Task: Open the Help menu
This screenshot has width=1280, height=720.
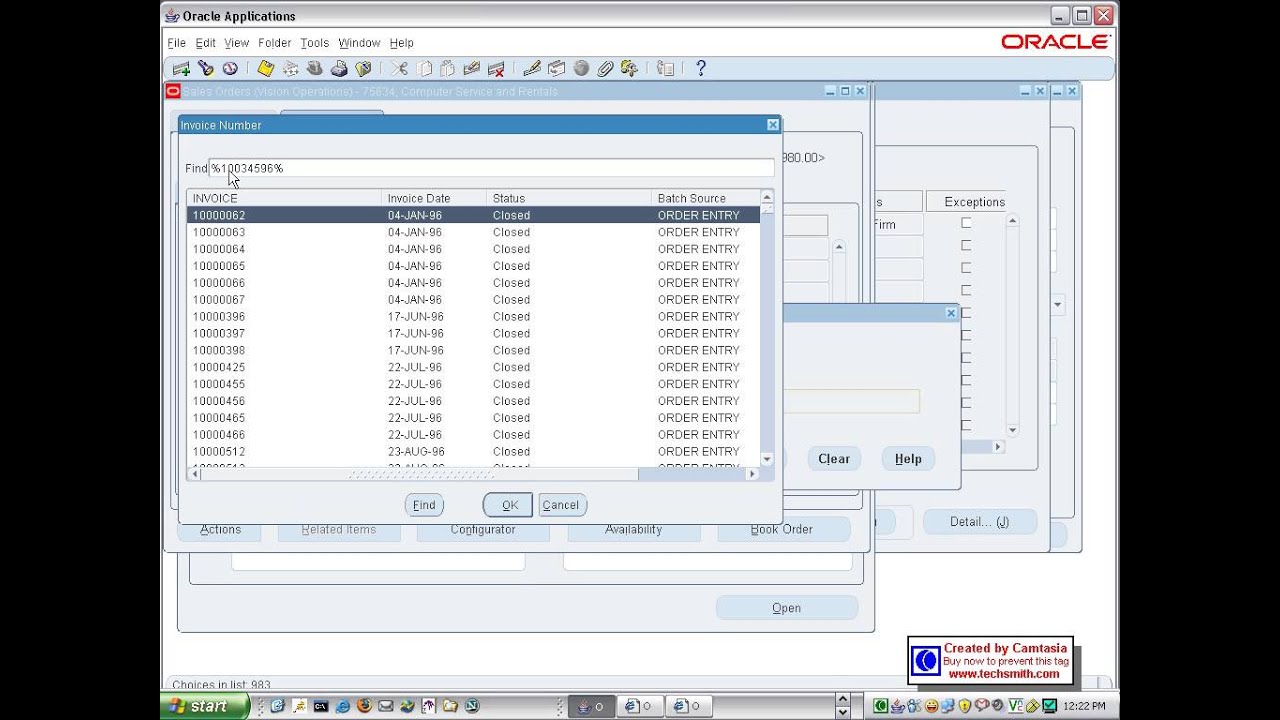Action: (401, 43)
